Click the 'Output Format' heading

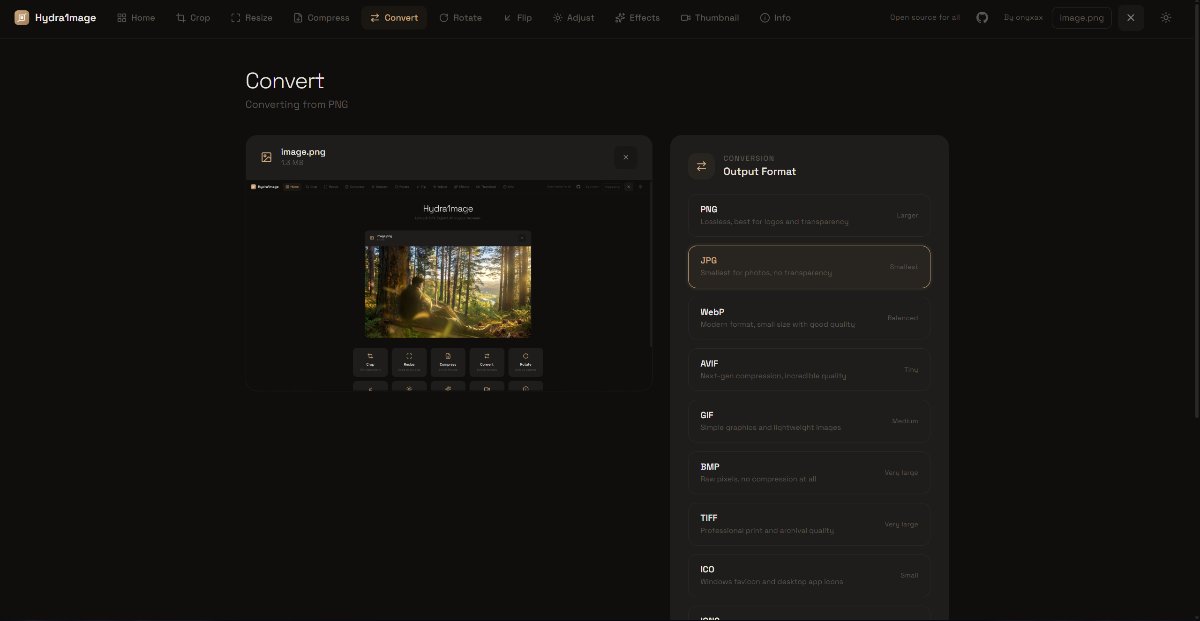tap(759, 171)
